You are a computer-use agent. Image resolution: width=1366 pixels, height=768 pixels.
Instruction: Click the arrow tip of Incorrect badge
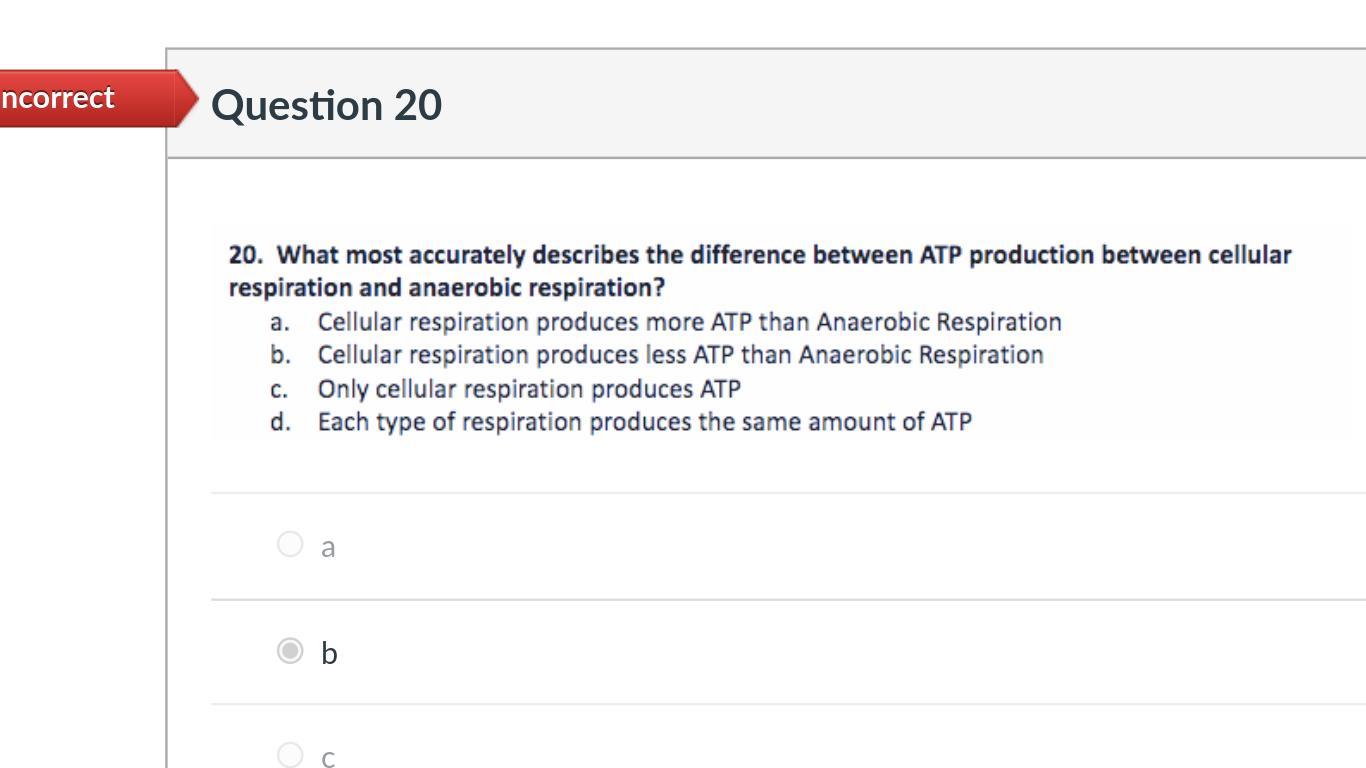pyautogui.click(x=190, y=98)
